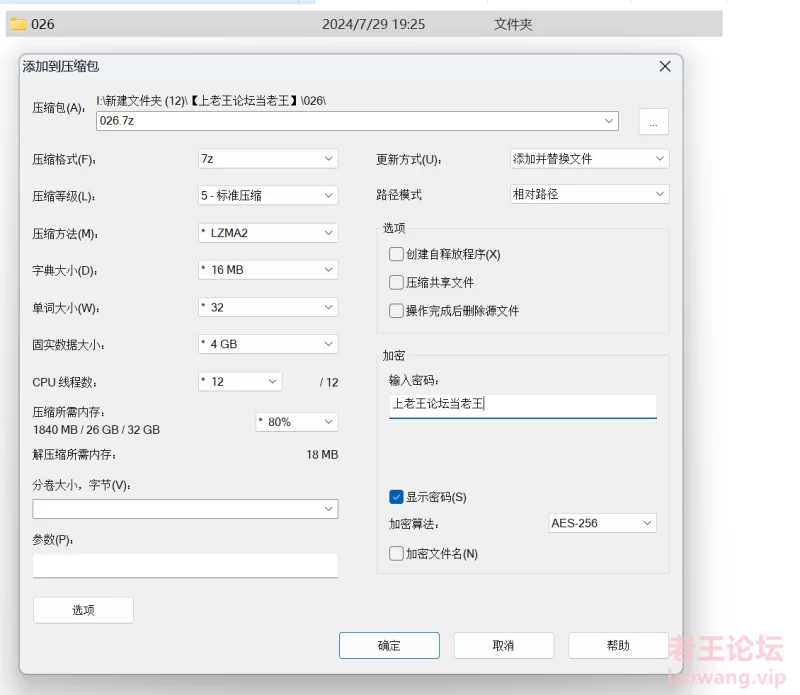This screenshot has height=695, width=800.
Task: Open the 固实数据大小 dropdown showing 4 GB
Action: [268, 344]
